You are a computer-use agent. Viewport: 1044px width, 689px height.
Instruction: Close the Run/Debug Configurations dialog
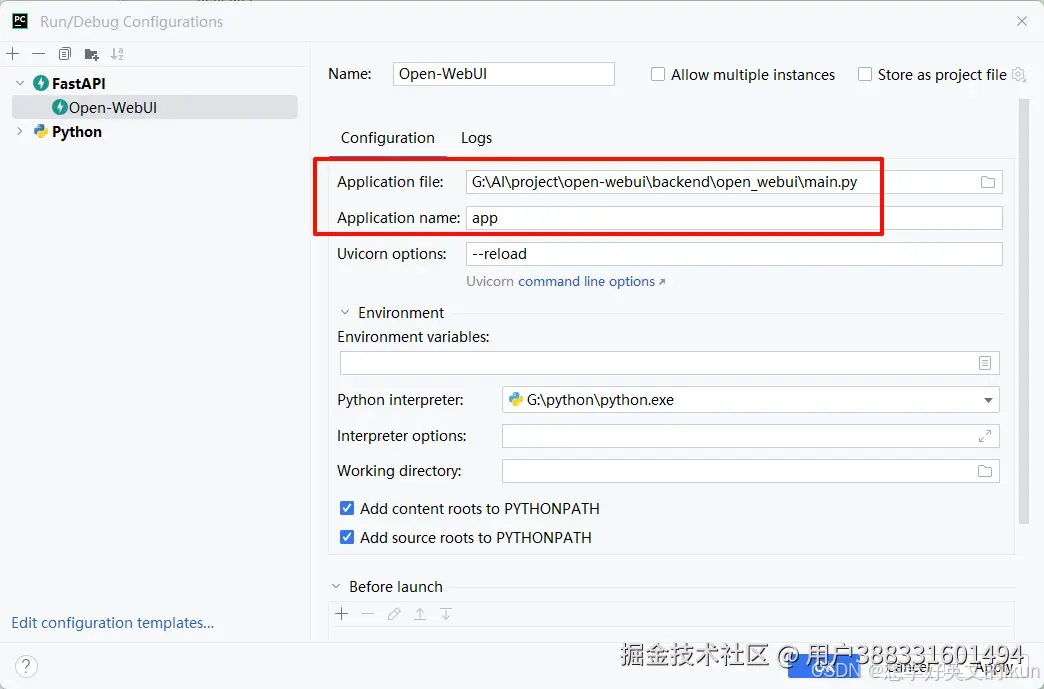click(x=1022, y=21)
